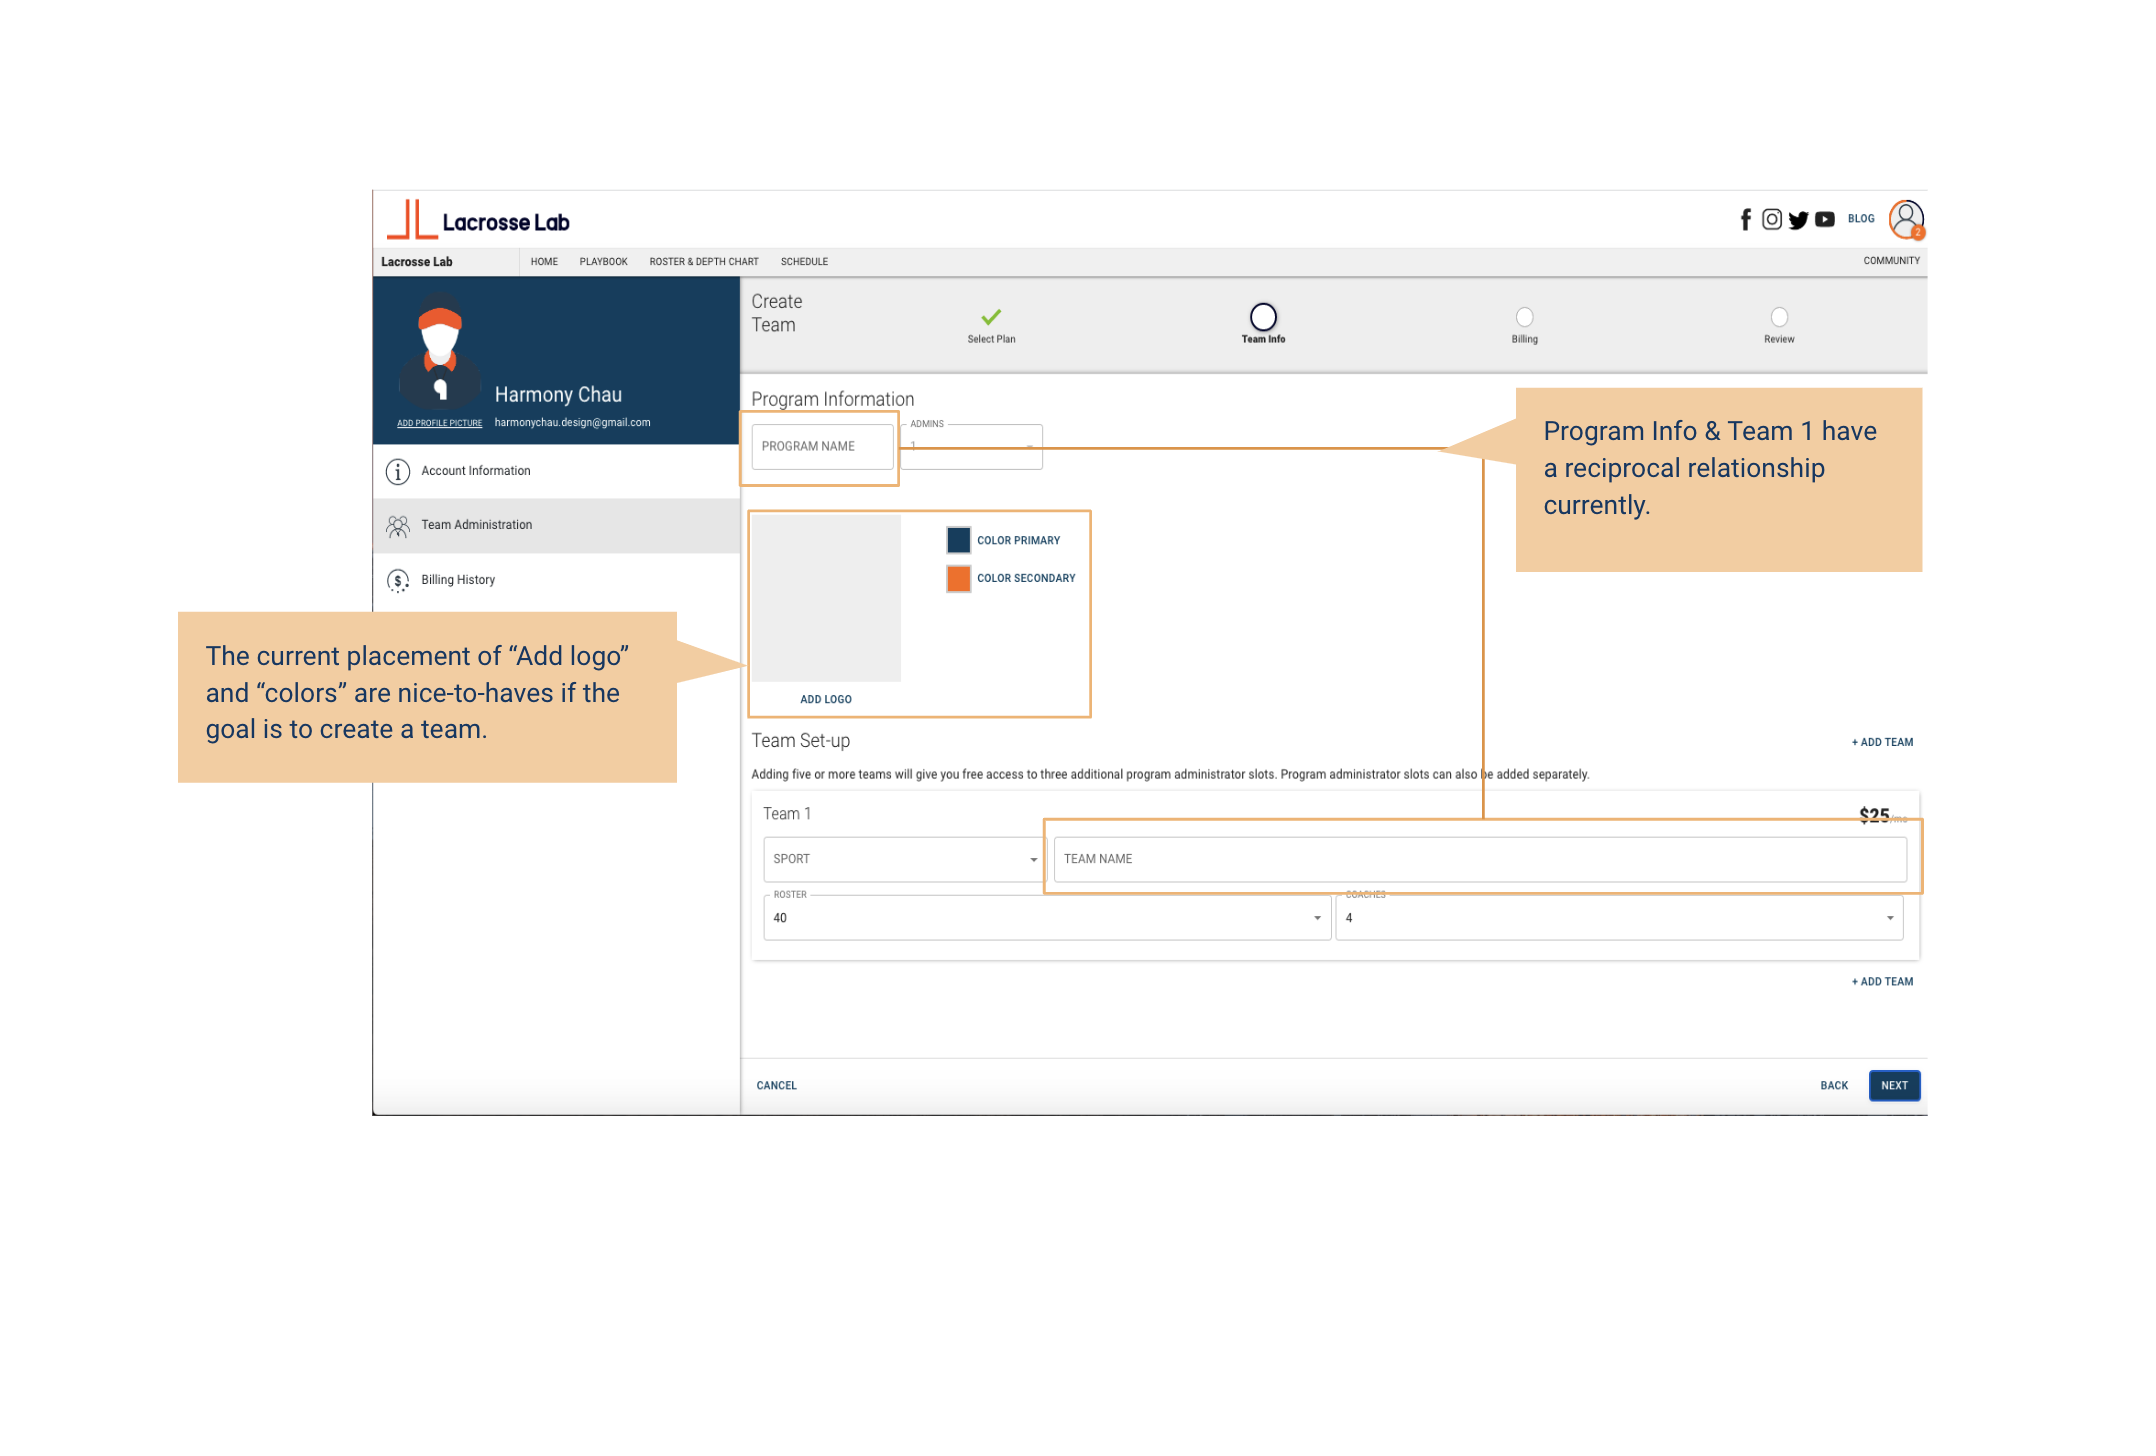Open the Instagram social icon

tap(1772, 219)
